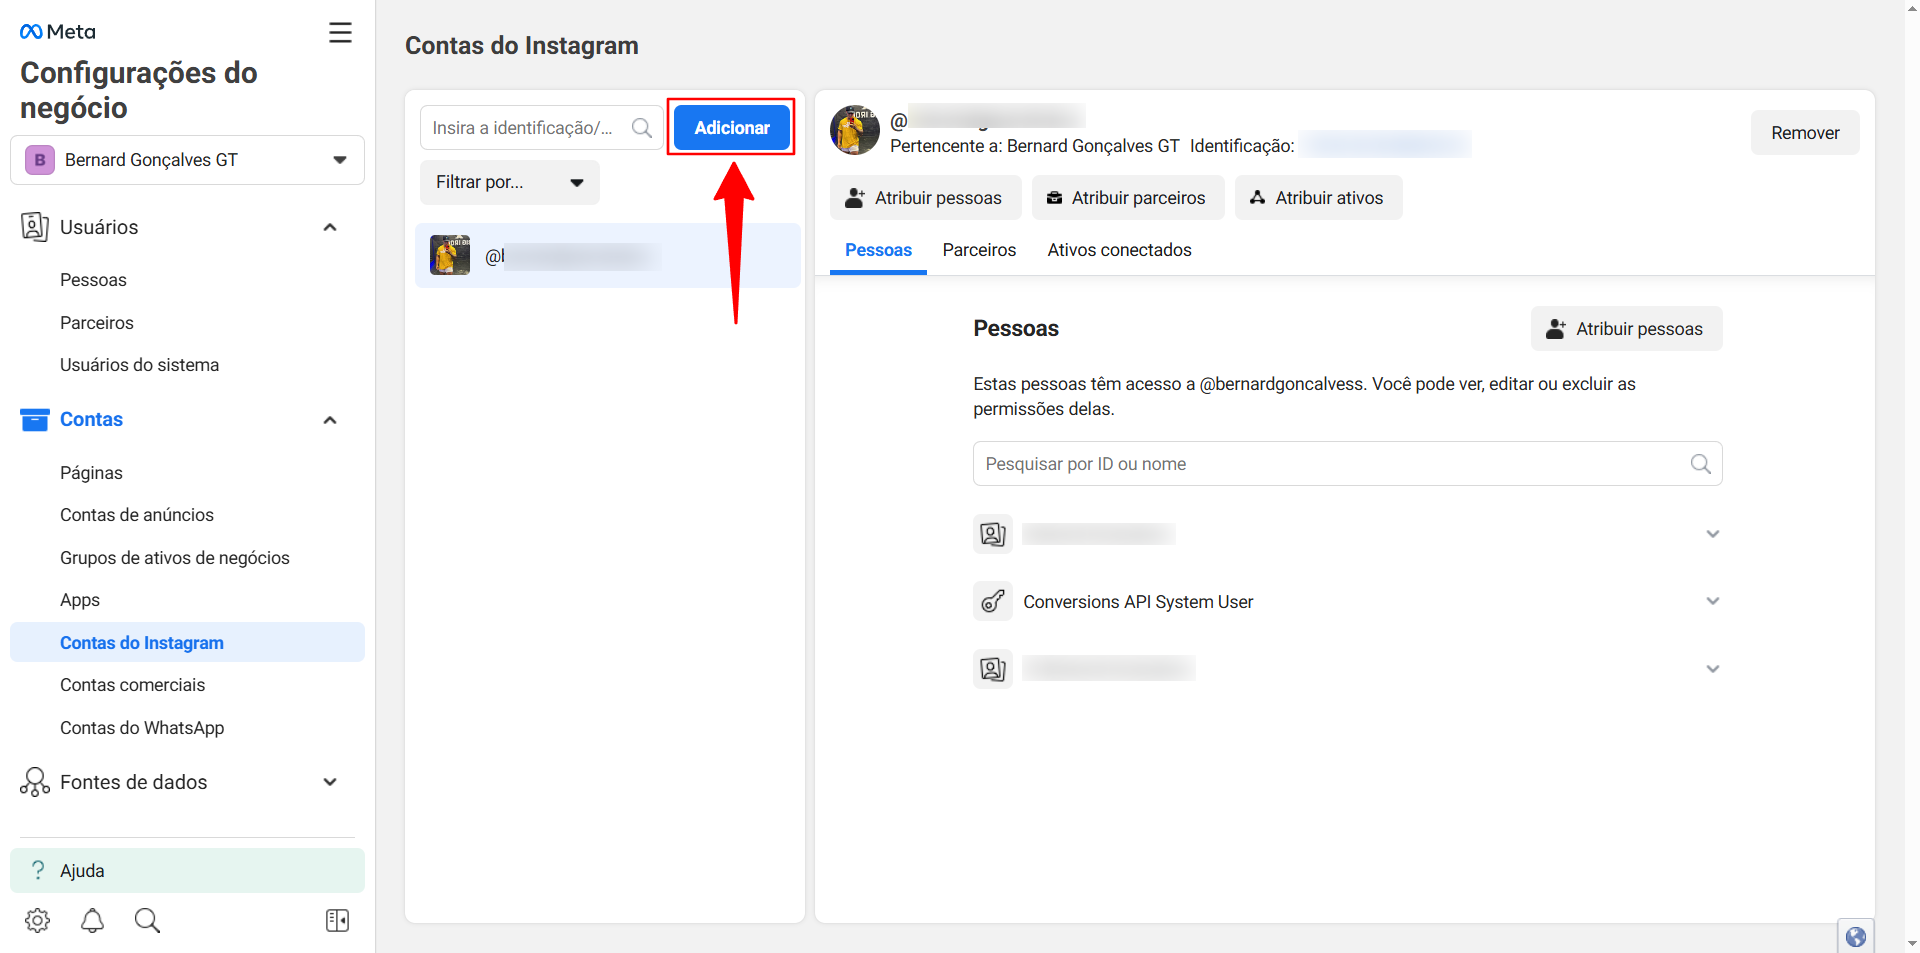Click top Atribuir pessoas button
The image size is (1920, 953).
pos(925,198)
